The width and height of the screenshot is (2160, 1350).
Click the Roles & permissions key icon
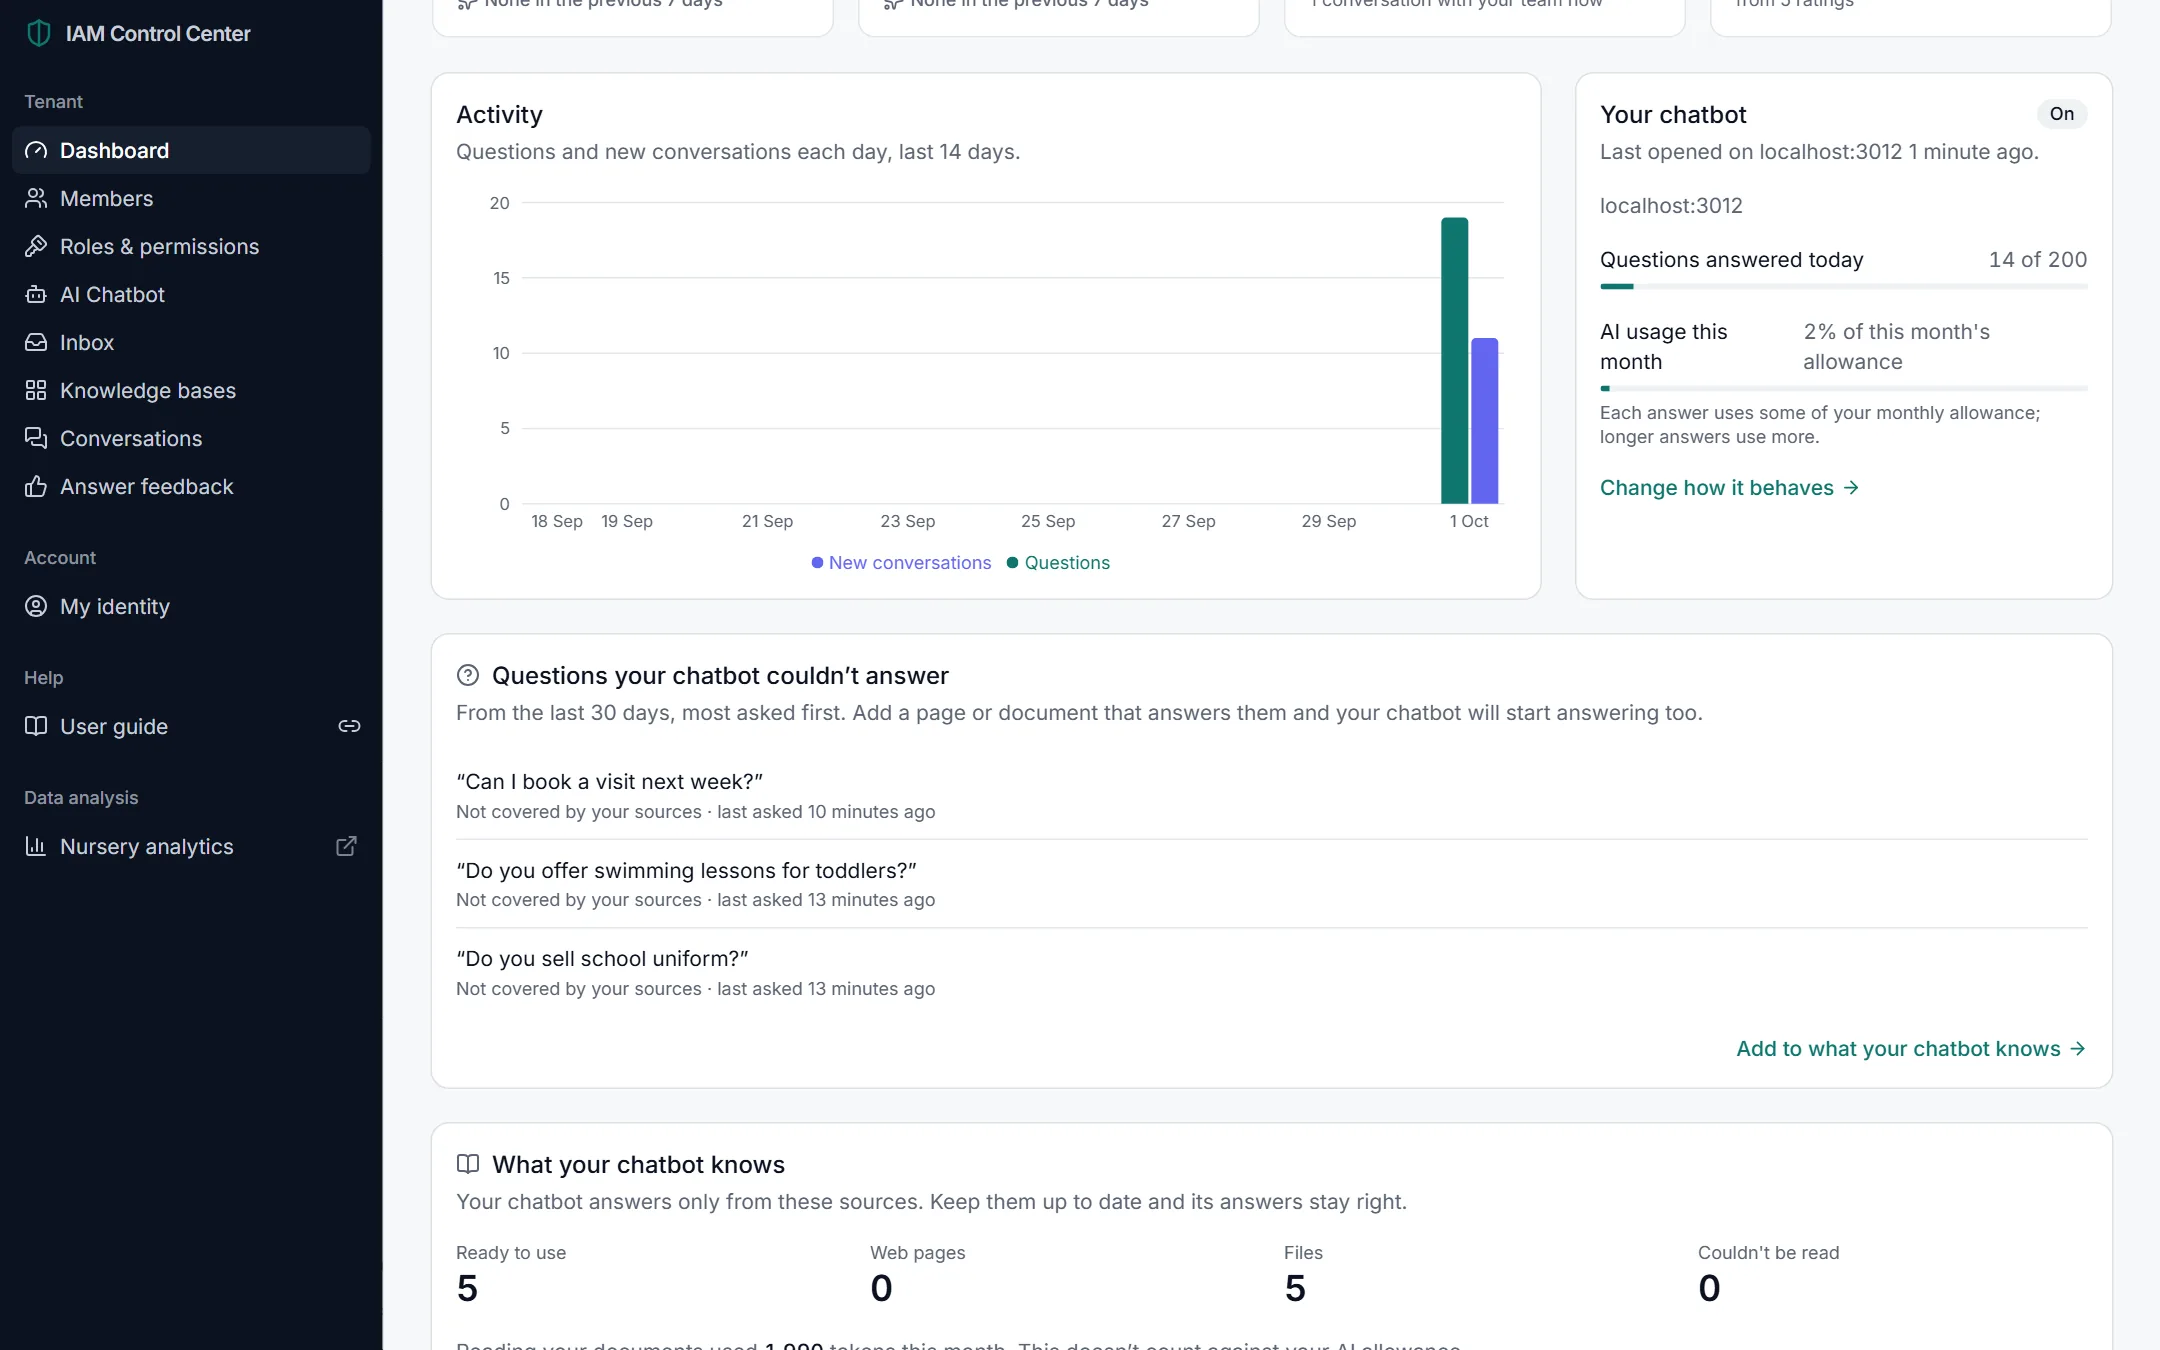[36, 246]
